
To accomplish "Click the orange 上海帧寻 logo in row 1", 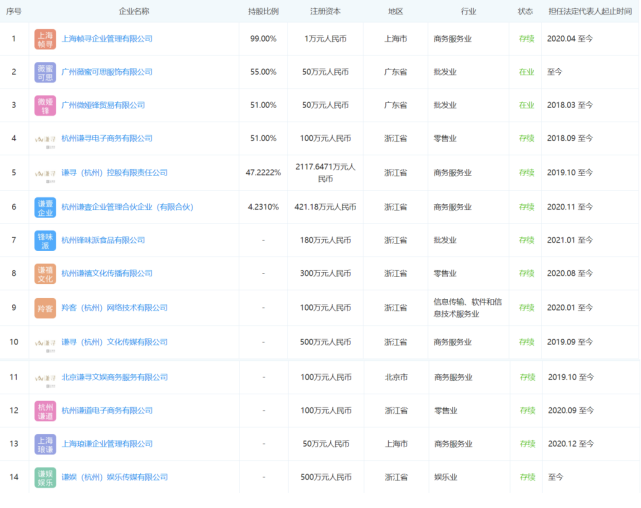I will point(45,39).
